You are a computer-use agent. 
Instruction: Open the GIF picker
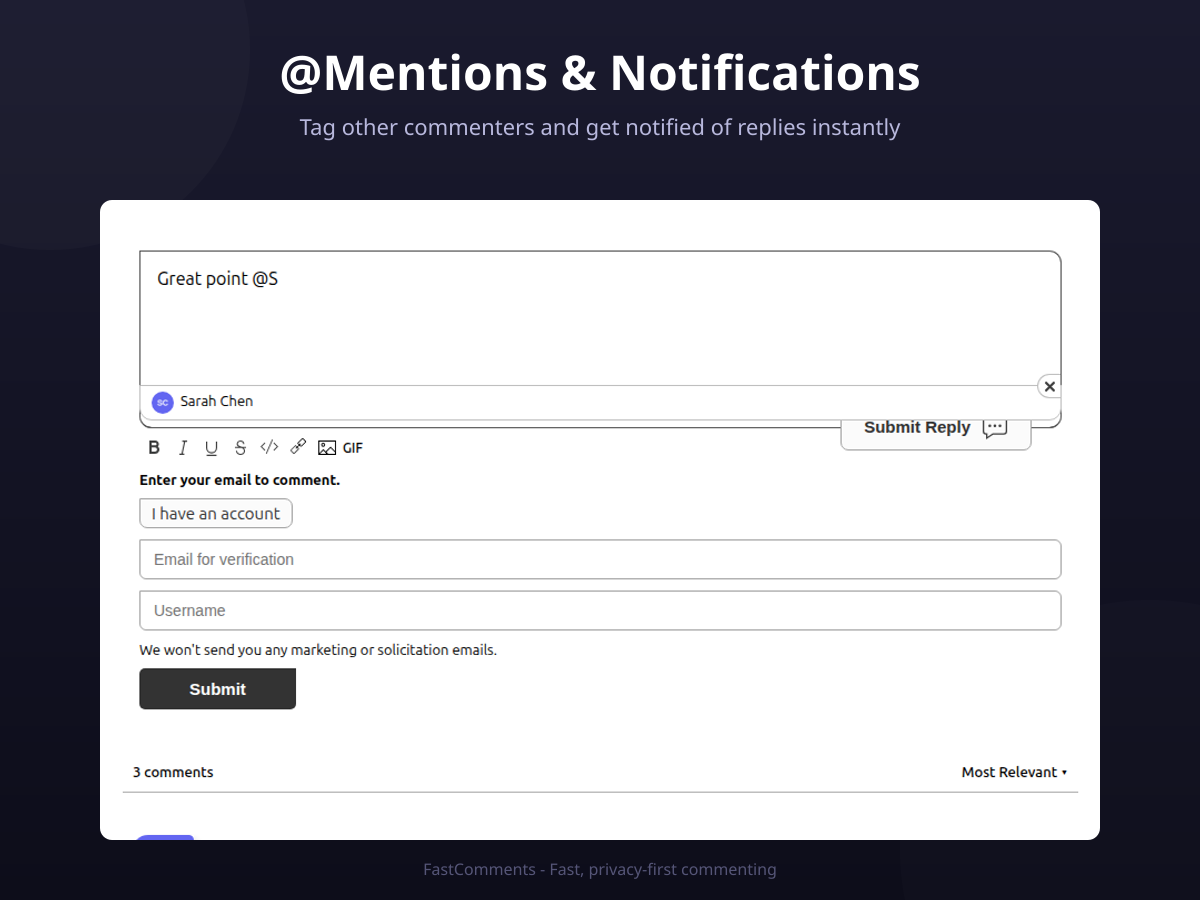coord(353,448)
